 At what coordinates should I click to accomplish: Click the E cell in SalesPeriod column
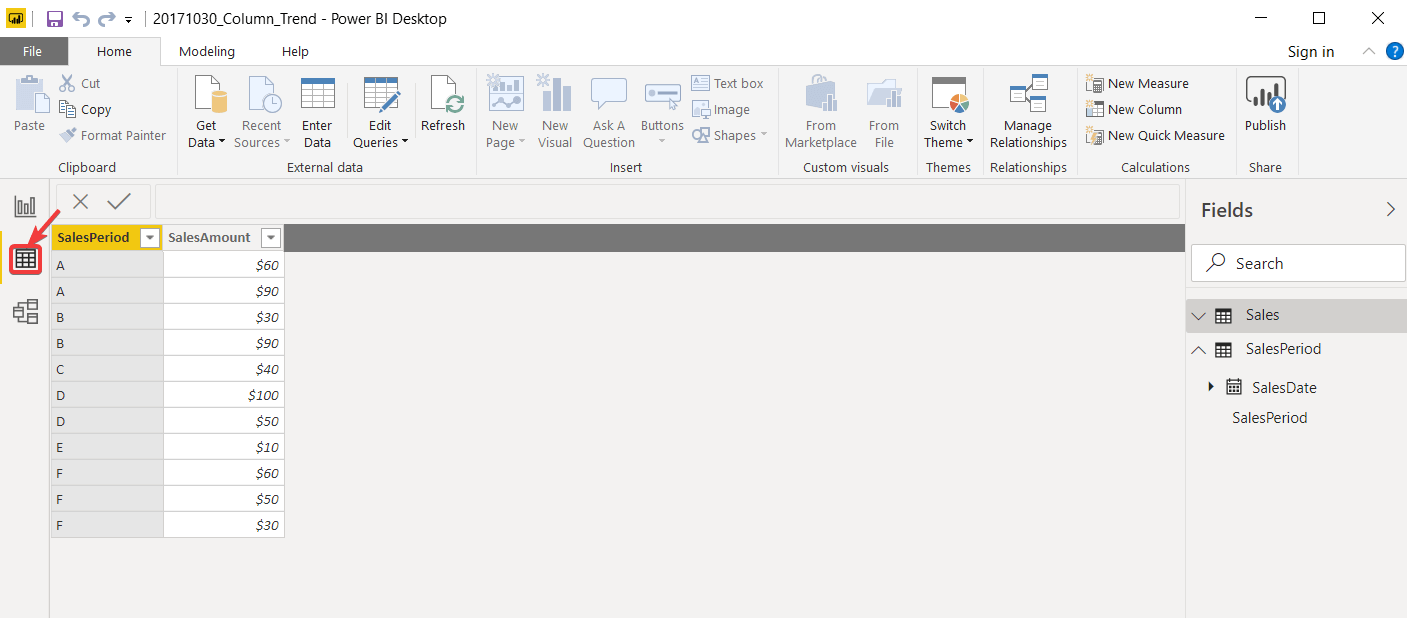107,447
